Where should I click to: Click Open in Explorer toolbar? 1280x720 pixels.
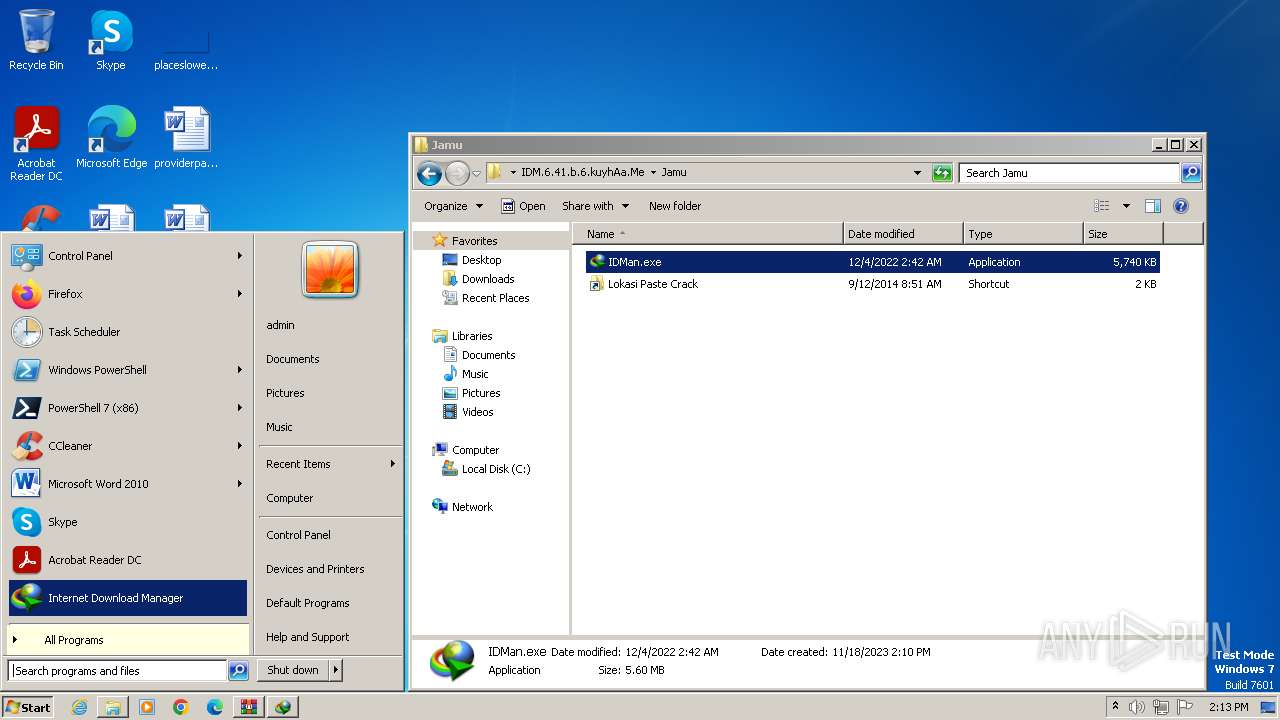click(523, 206)
